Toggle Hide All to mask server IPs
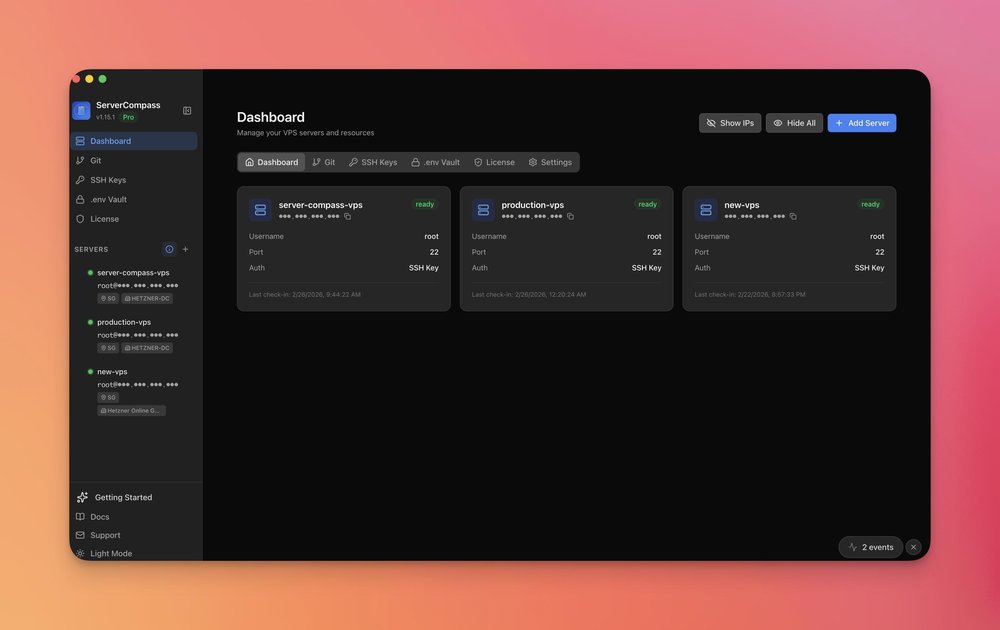The height and width of the screenshot is (630, 1000). (794, 122)
